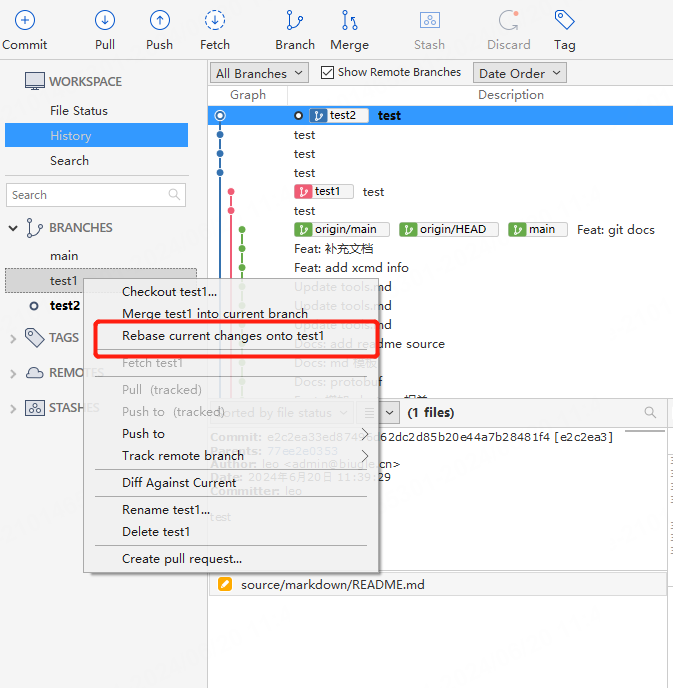Click the sidebar Search input field
This screenshot has width=673, height=688.
pos(88,195)
